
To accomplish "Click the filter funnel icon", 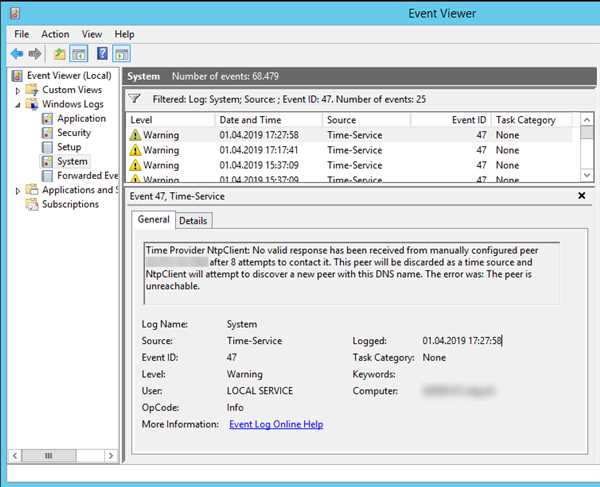I will pos(135,99).
